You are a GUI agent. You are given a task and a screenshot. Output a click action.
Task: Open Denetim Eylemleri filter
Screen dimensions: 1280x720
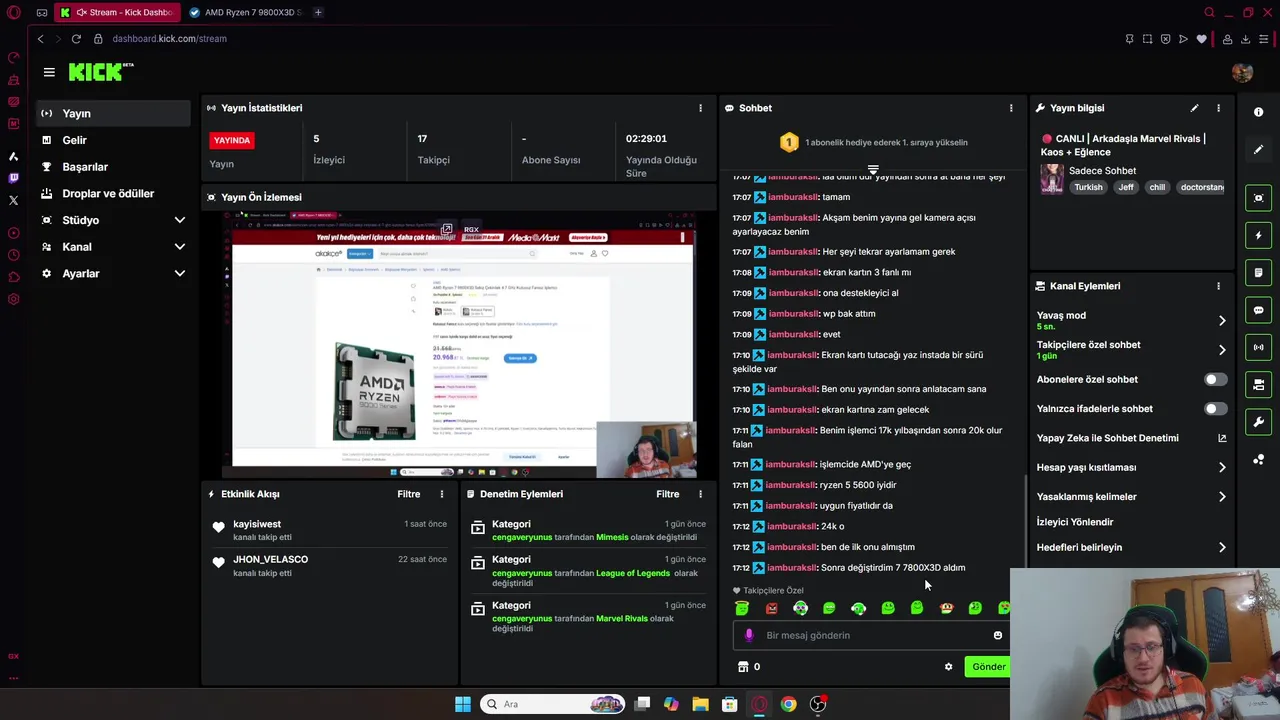click(x=667, y=494)
